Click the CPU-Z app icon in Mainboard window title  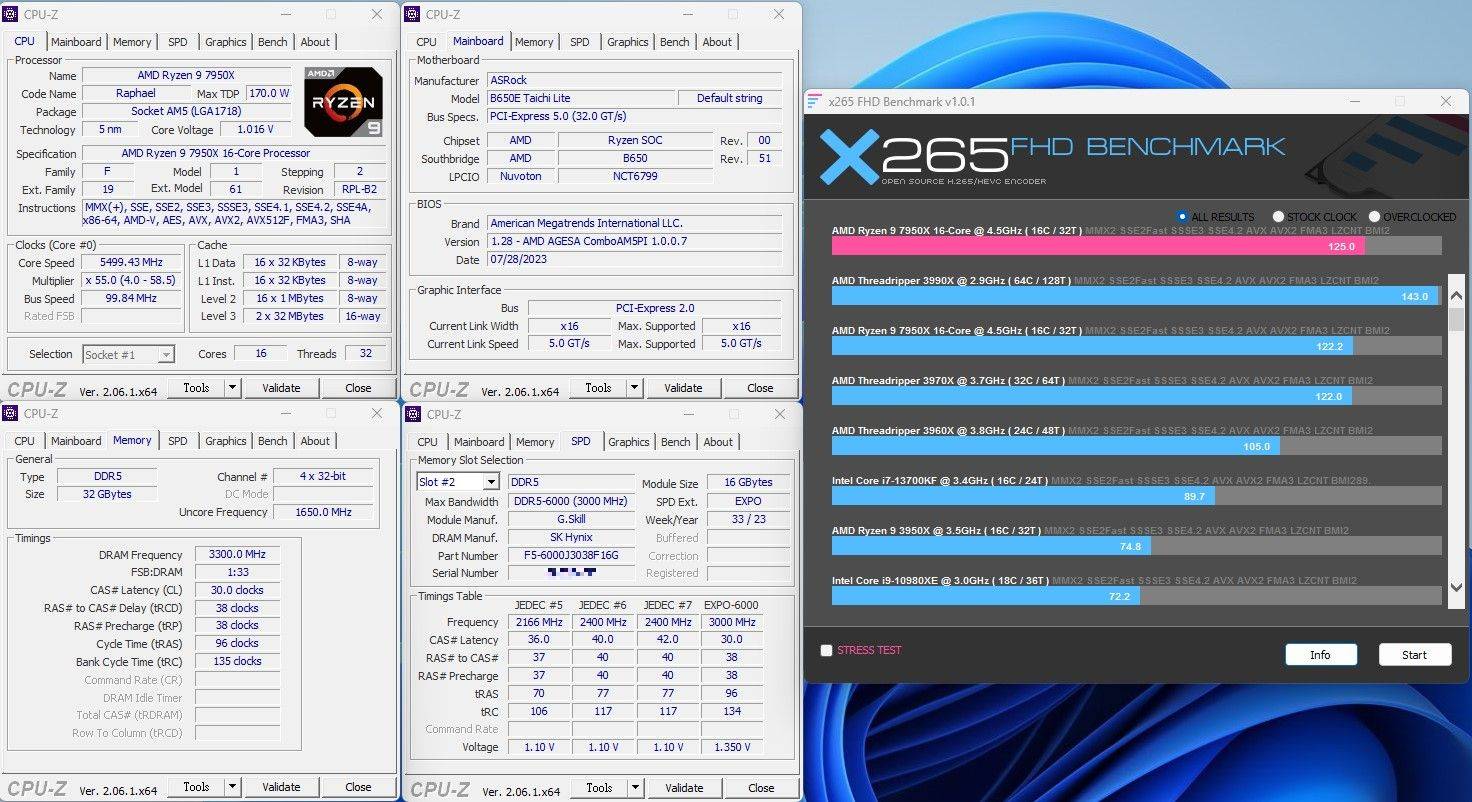tap(413, 14)
